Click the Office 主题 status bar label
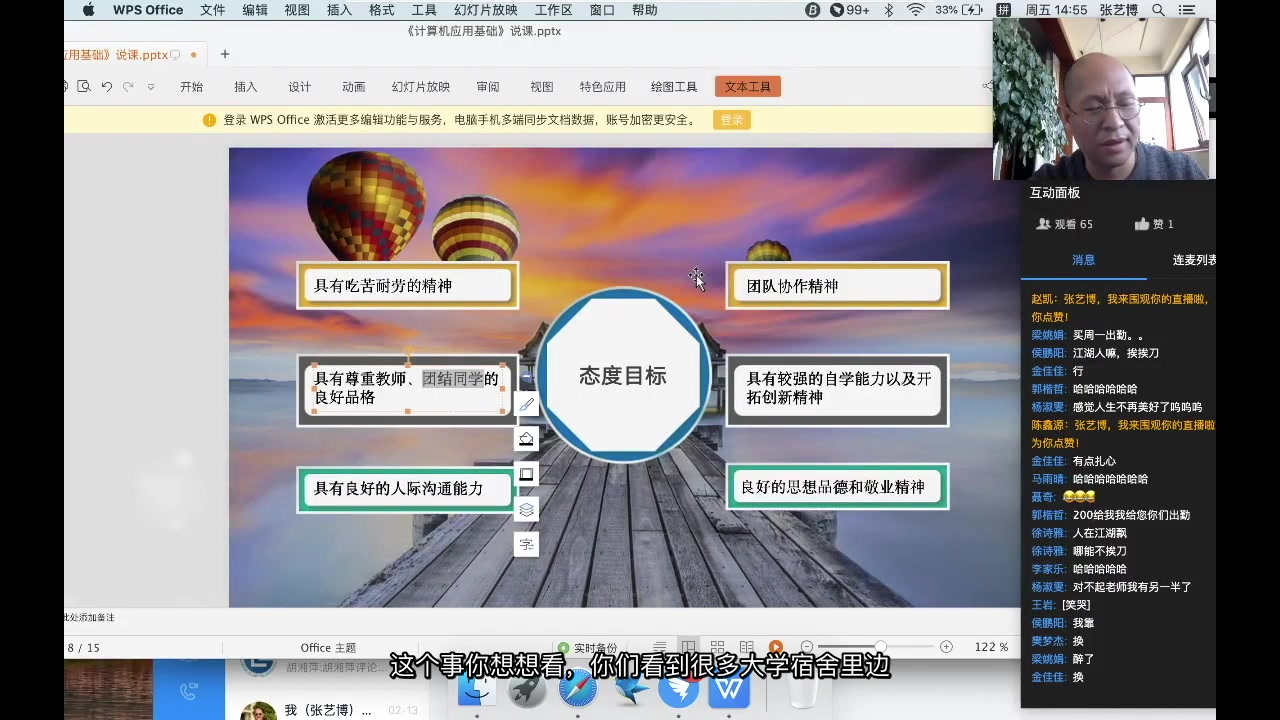This screenshot has width=1280, height=720. click(x=328, y=648)
